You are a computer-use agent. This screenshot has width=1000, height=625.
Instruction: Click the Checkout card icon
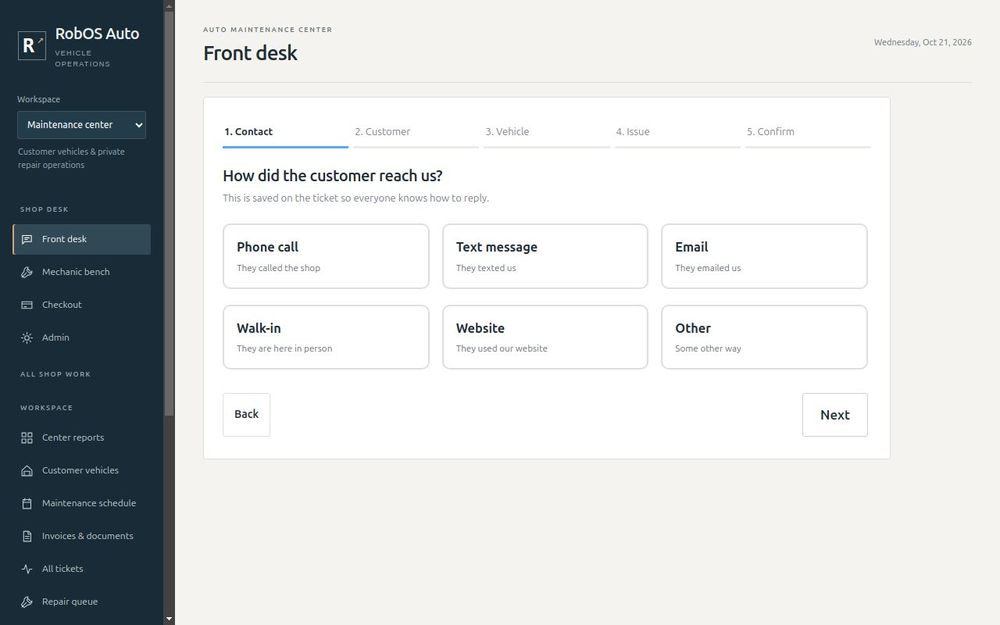click(27, 305)
